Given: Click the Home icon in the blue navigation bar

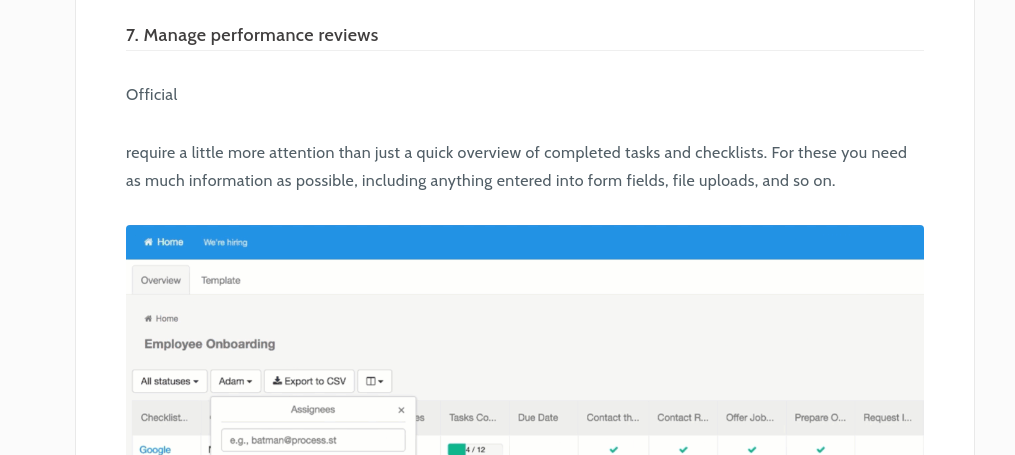Looking at the screenshot, I should coord(148,242).
